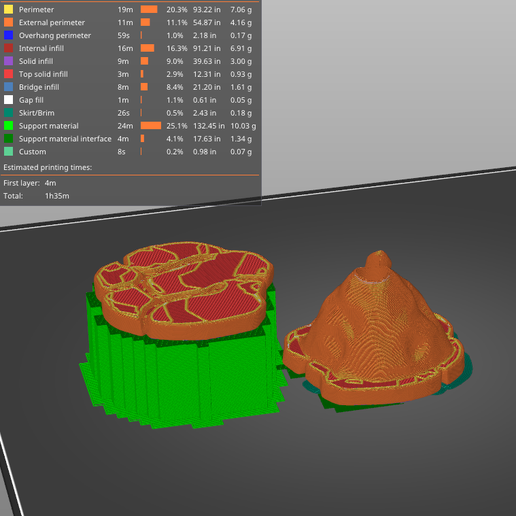Image resolution: width=516 pixels, height=516 pixels.
Task: Click the Internal infill time 16m
Action: point(125,48)
